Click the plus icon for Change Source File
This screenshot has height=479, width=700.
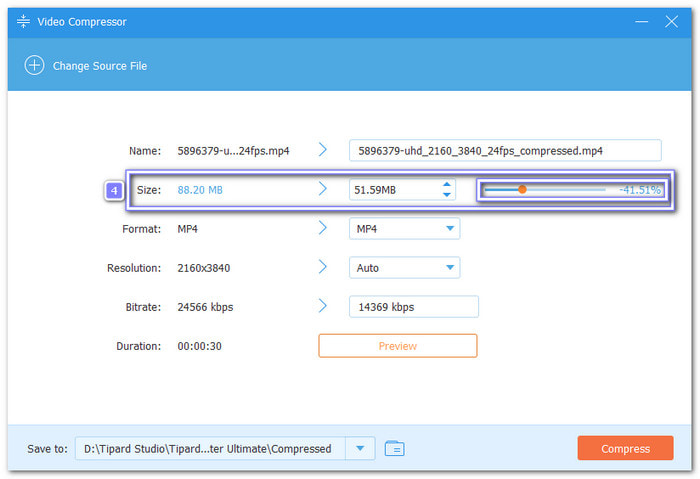click(x=35, y=66)
